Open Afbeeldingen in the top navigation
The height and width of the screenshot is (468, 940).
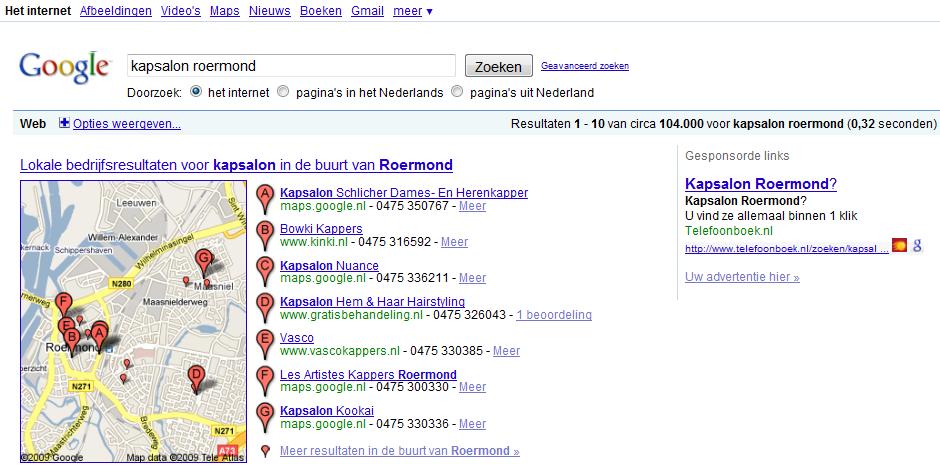tap(116, 11)
